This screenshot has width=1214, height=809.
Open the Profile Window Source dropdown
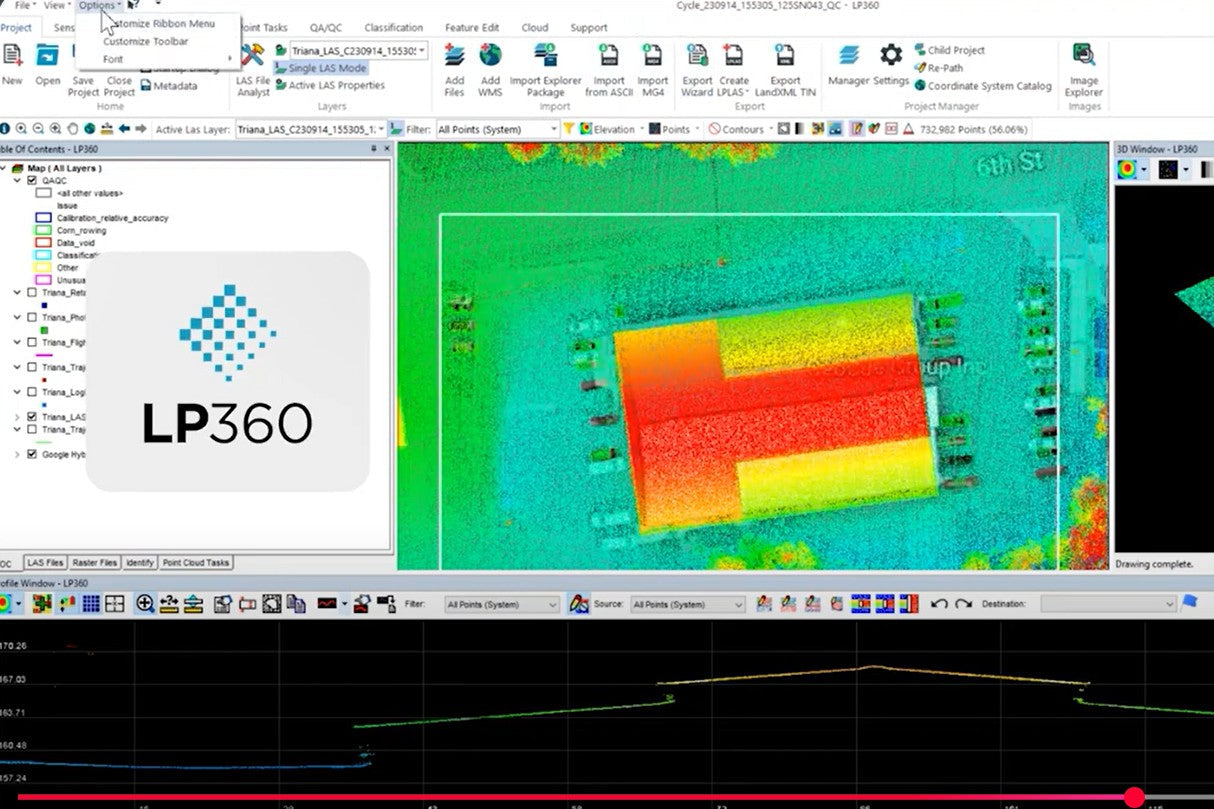[x=688, y=604]
